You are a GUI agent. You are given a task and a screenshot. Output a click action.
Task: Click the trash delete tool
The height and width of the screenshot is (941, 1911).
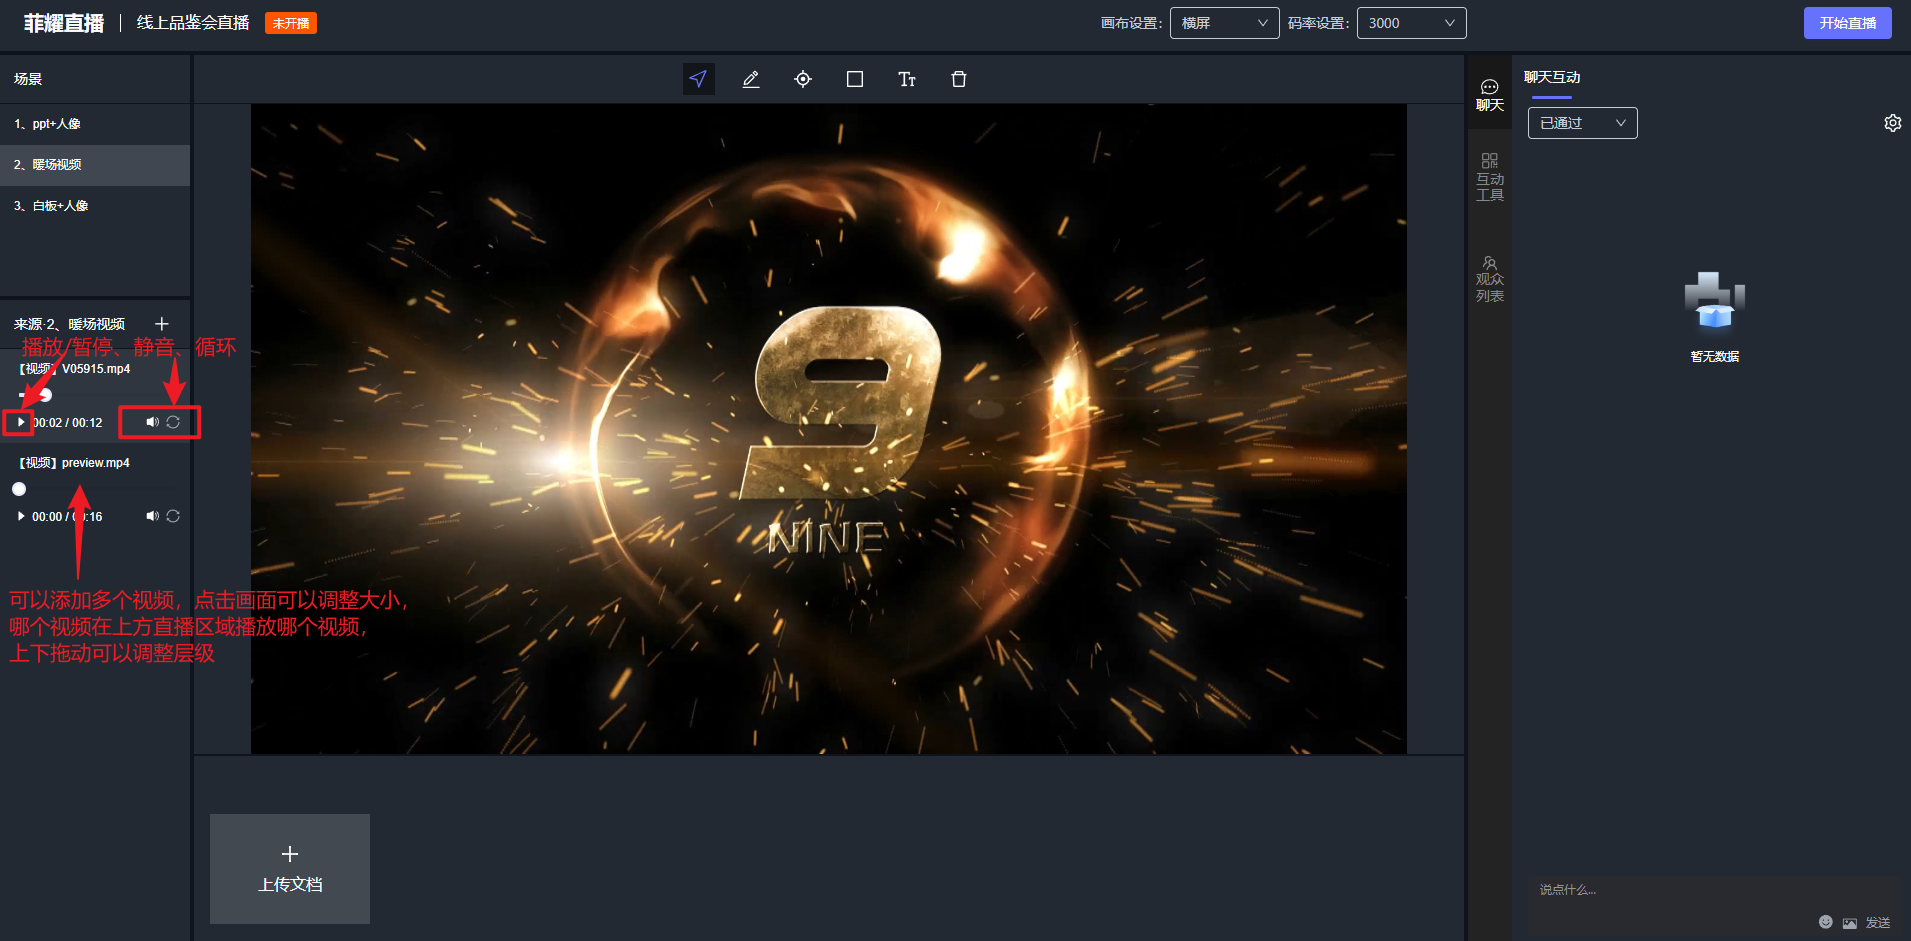tap(959, 79)
